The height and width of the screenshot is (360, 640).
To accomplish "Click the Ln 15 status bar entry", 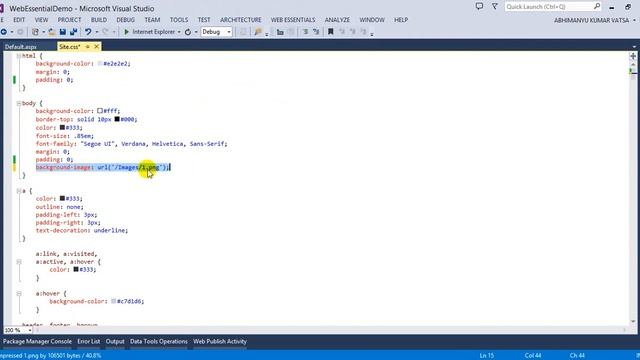I will (487, 356).
